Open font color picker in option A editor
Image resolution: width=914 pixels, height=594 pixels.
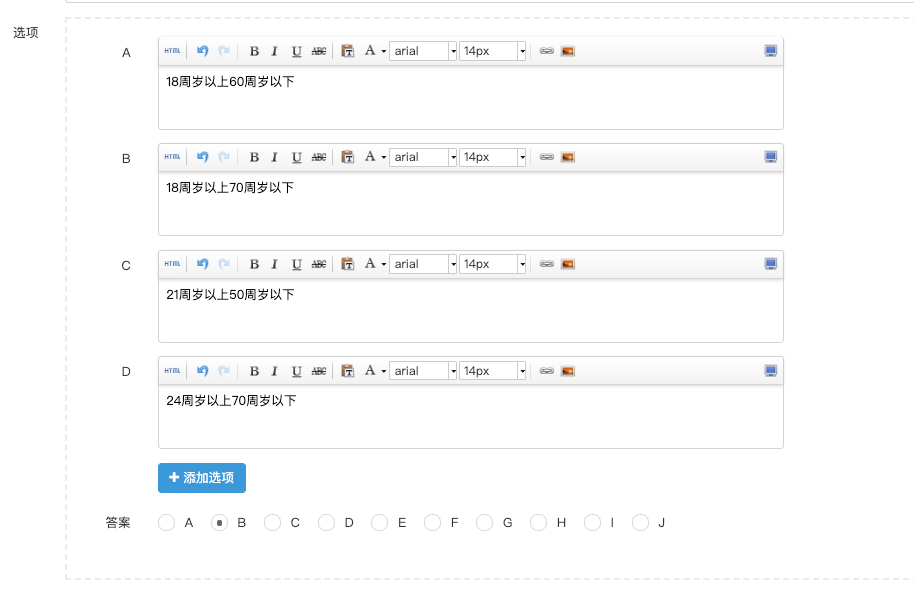[375, 51]
